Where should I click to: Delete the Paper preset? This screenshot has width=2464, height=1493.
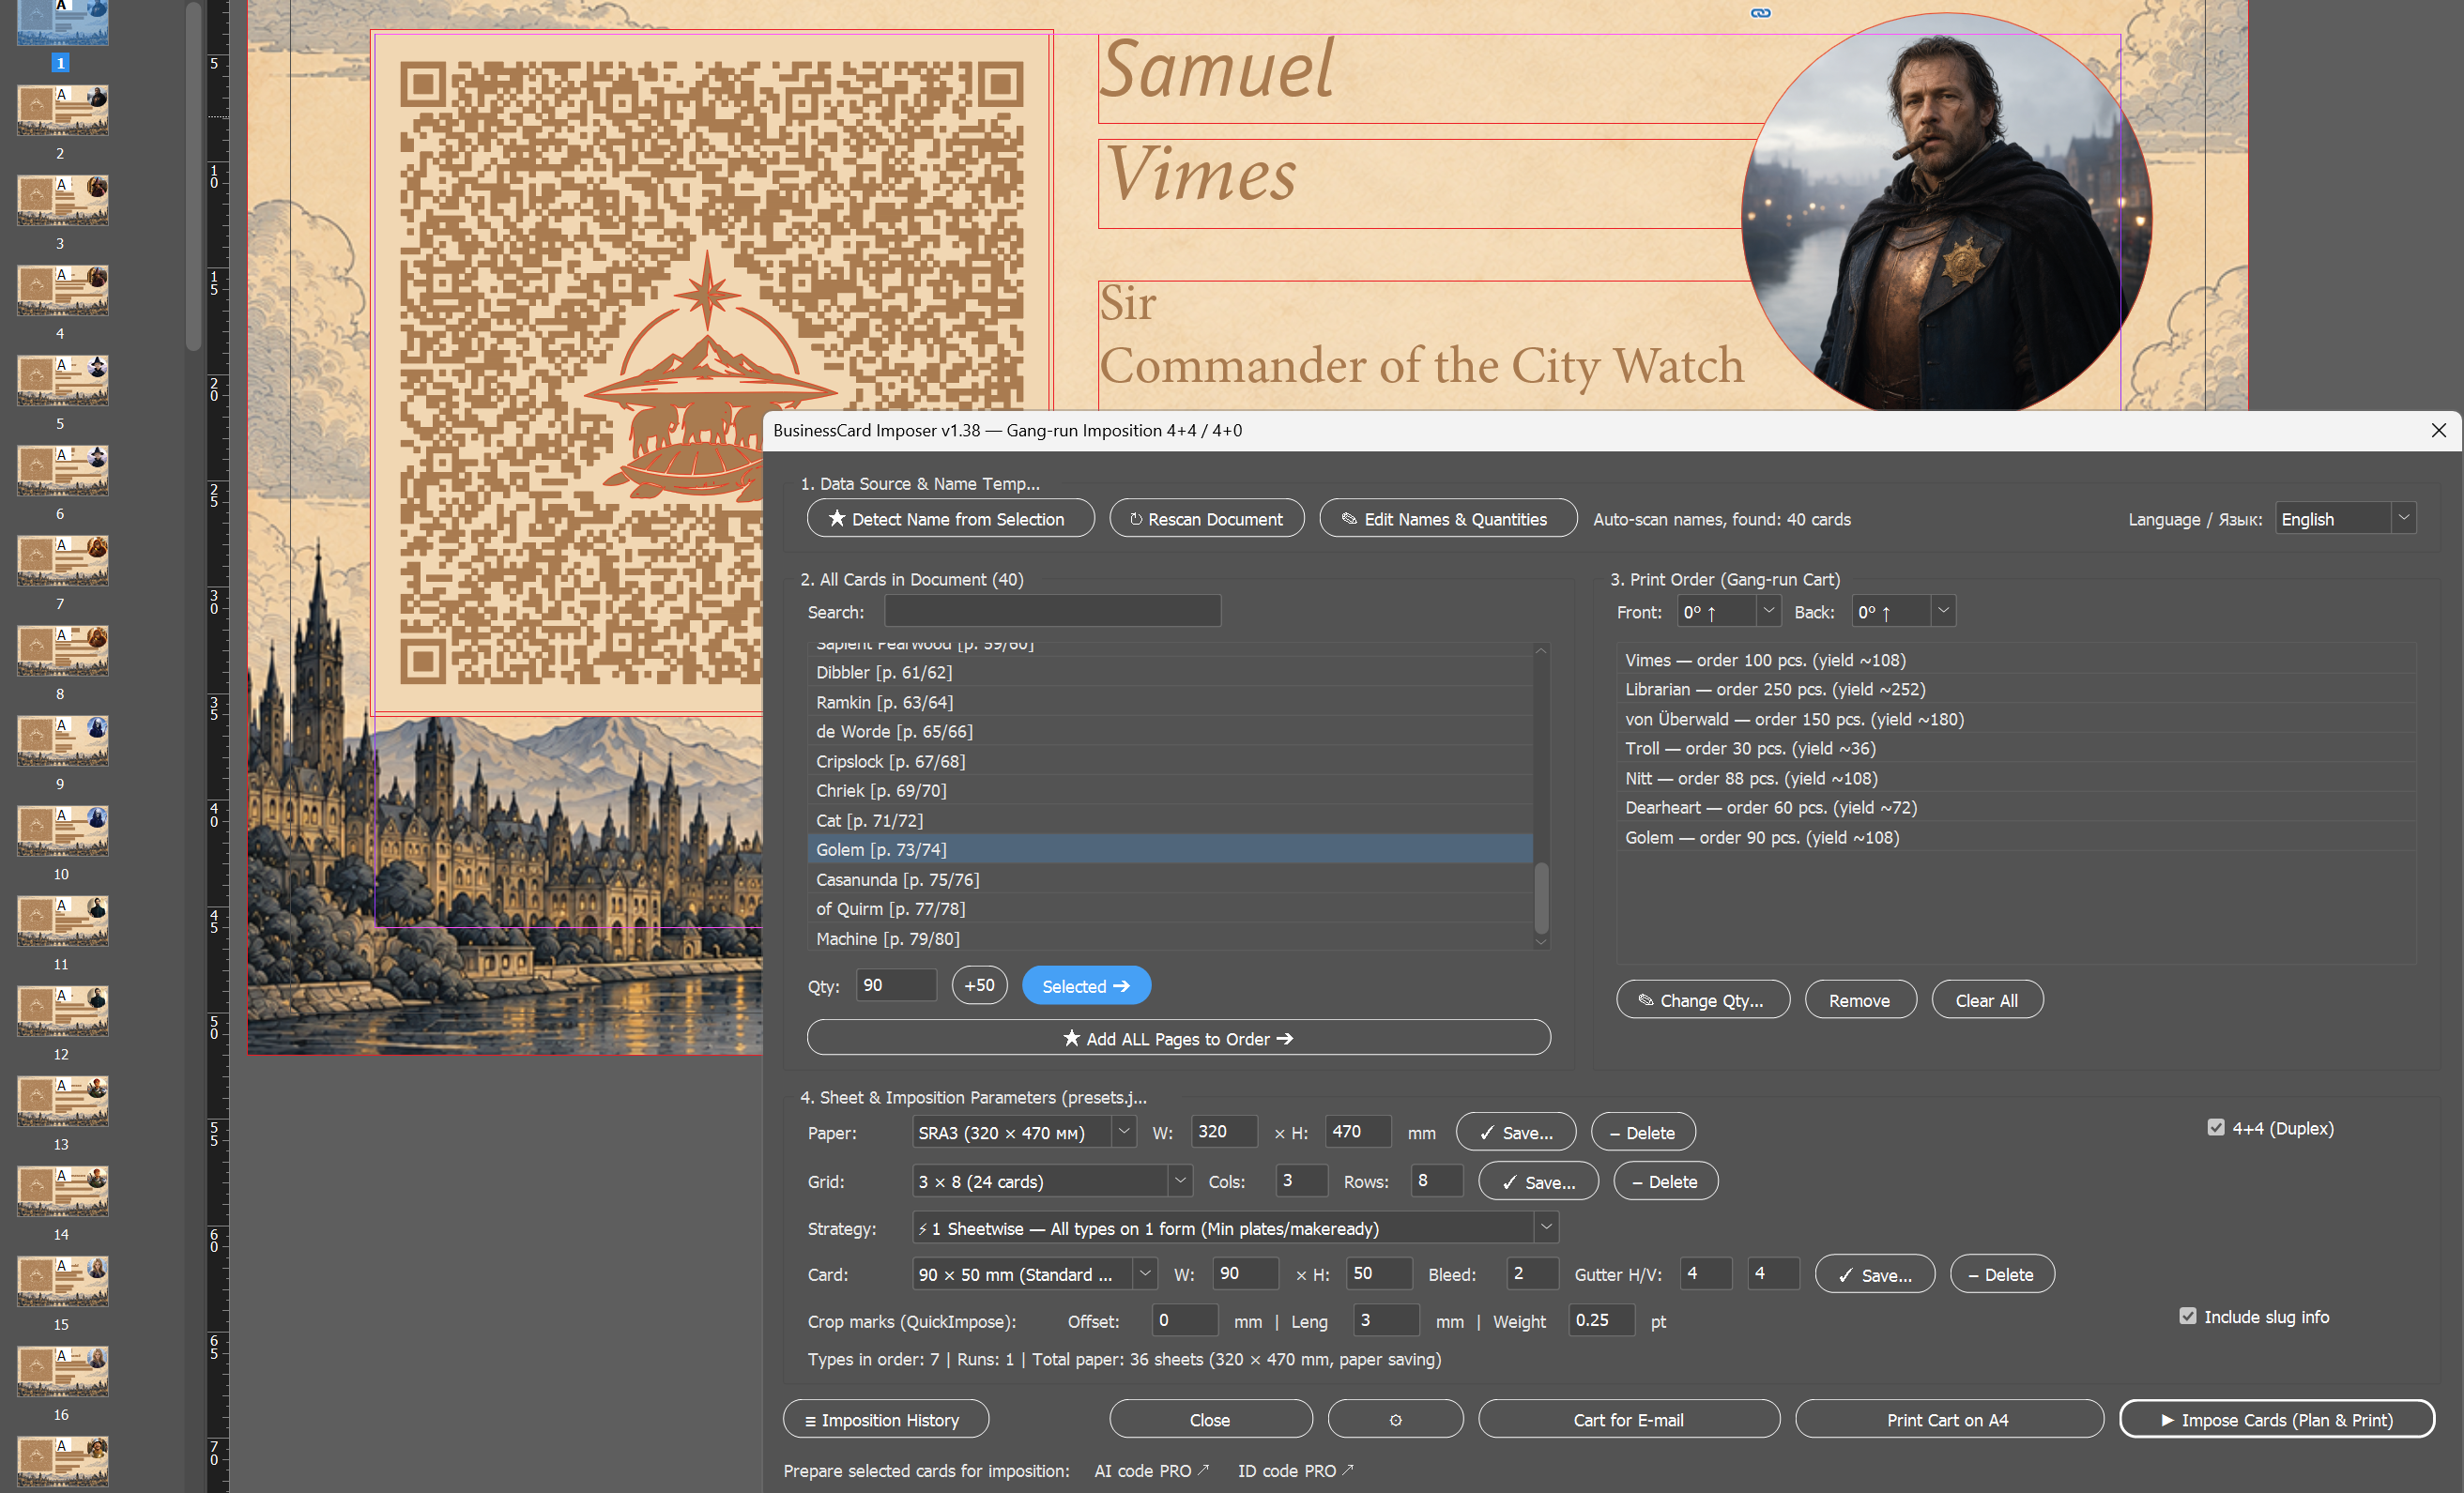tap(1642, 1132)
